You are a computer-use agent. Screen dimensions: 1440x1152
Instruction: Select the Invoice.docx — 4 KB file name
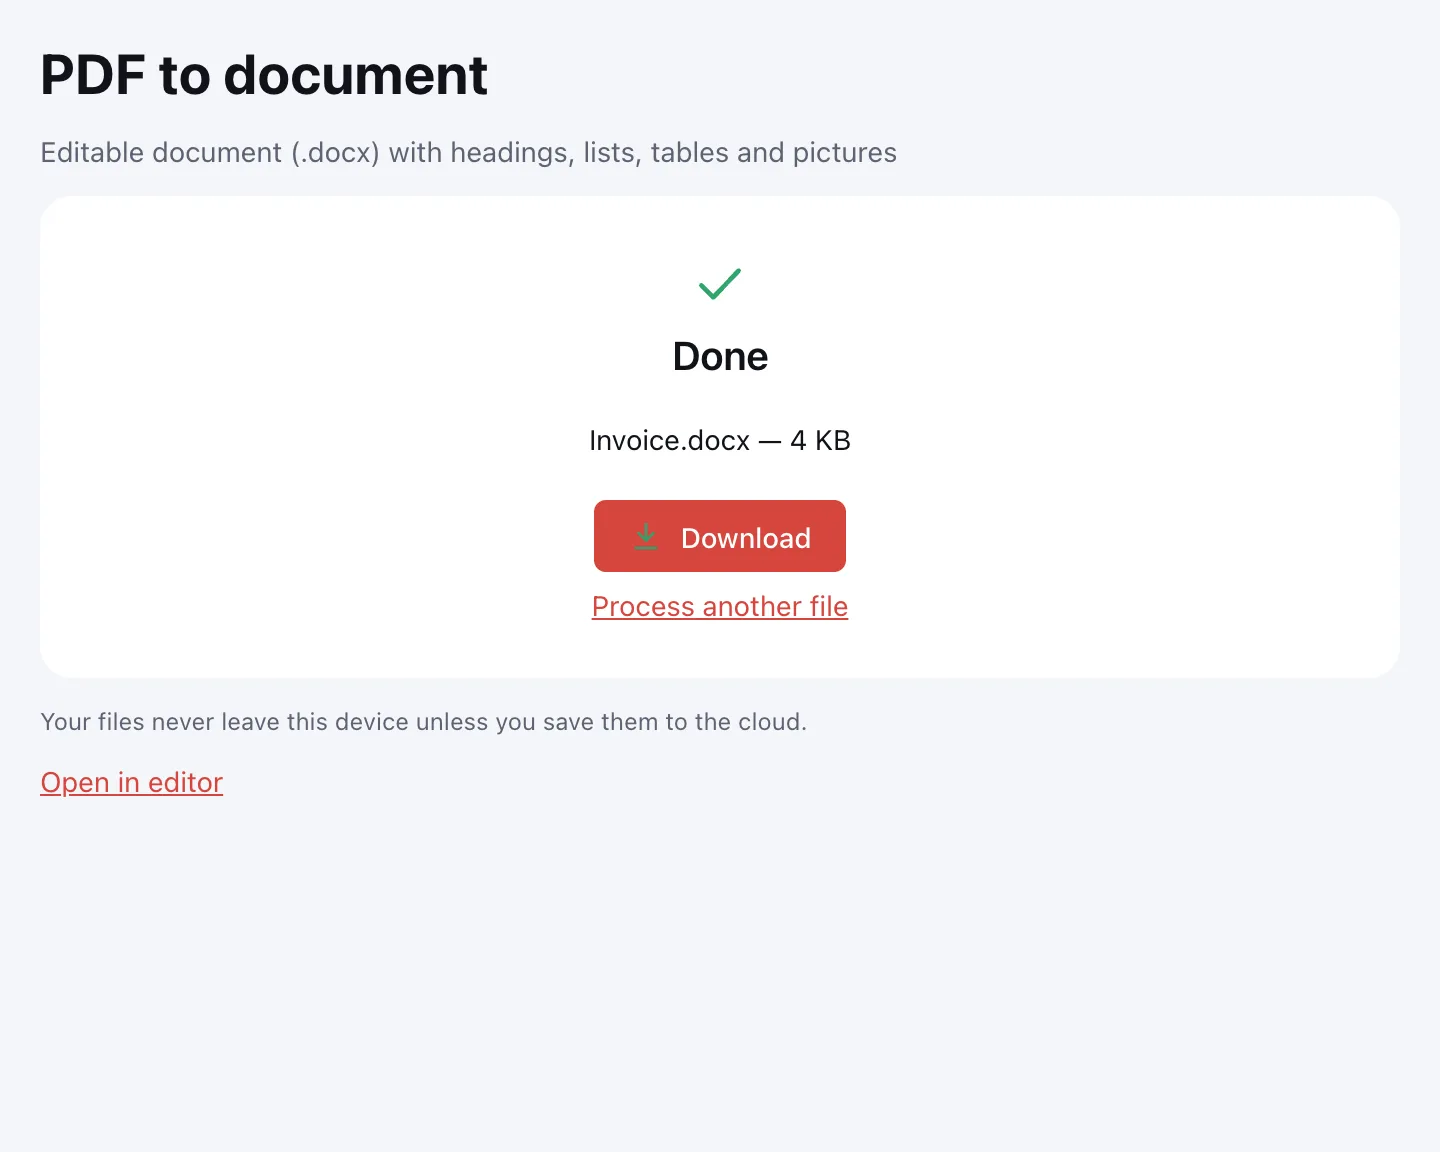point(720,440)
